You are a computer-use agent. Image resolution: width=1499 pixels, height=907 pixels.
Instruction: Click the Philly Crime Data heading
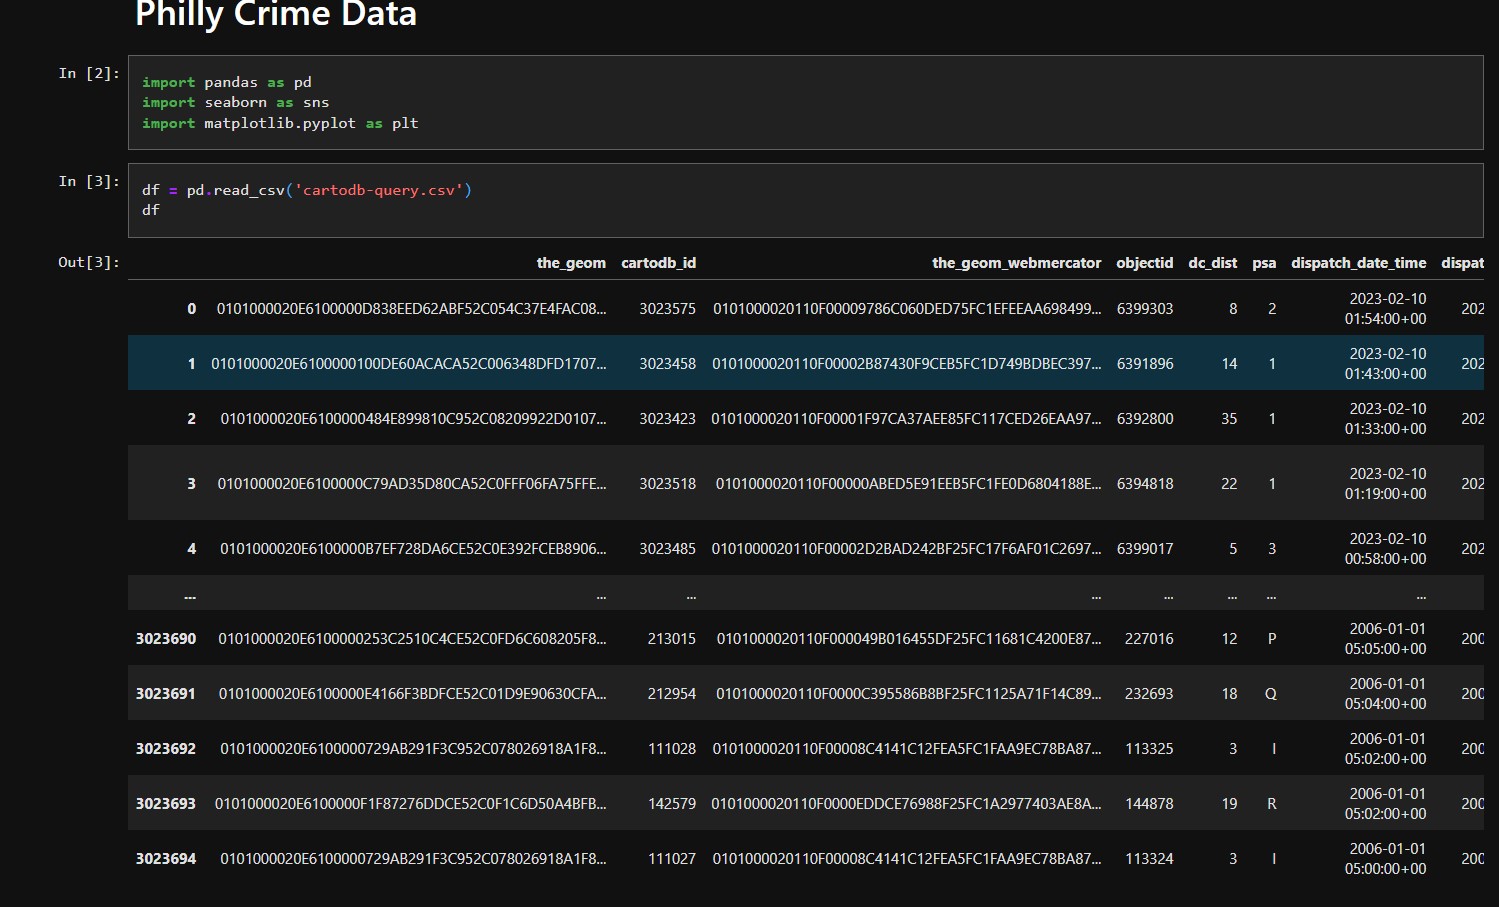(x=276, y=14)
